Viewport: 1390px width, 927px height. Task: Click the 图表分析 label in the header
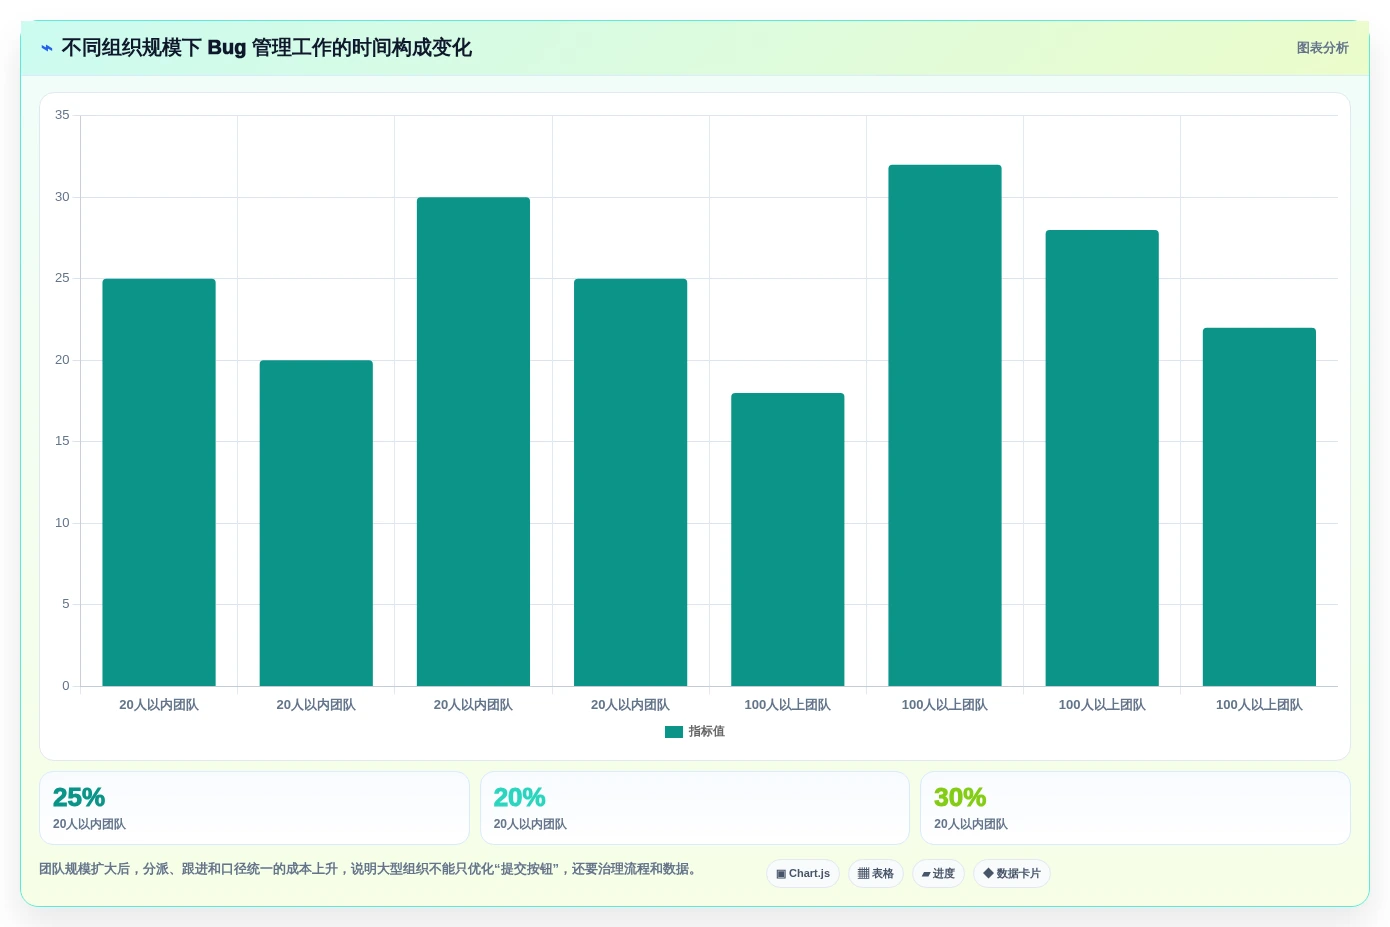click(x=1322, y=48)
